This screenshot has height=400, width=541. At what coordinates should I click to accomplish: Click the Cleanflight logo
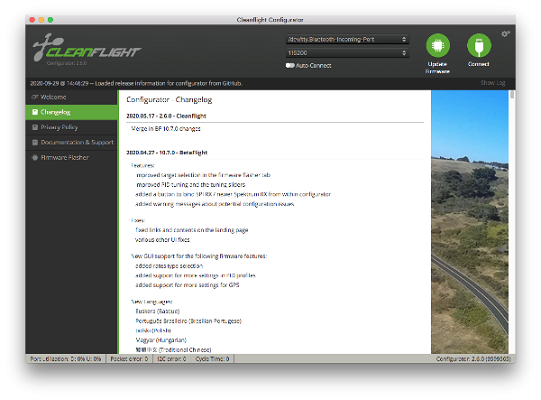86,47
